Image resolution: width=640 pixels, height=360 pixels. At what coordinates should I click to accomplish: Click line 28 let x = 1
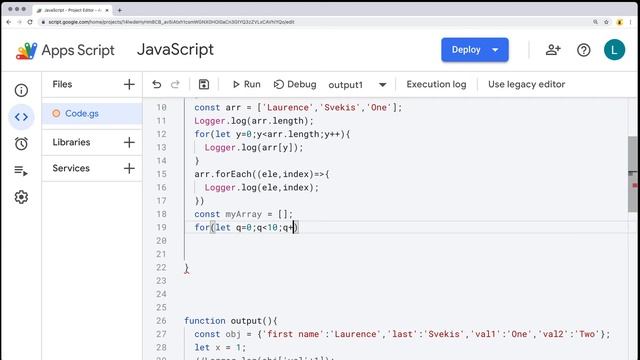(220, 348)
